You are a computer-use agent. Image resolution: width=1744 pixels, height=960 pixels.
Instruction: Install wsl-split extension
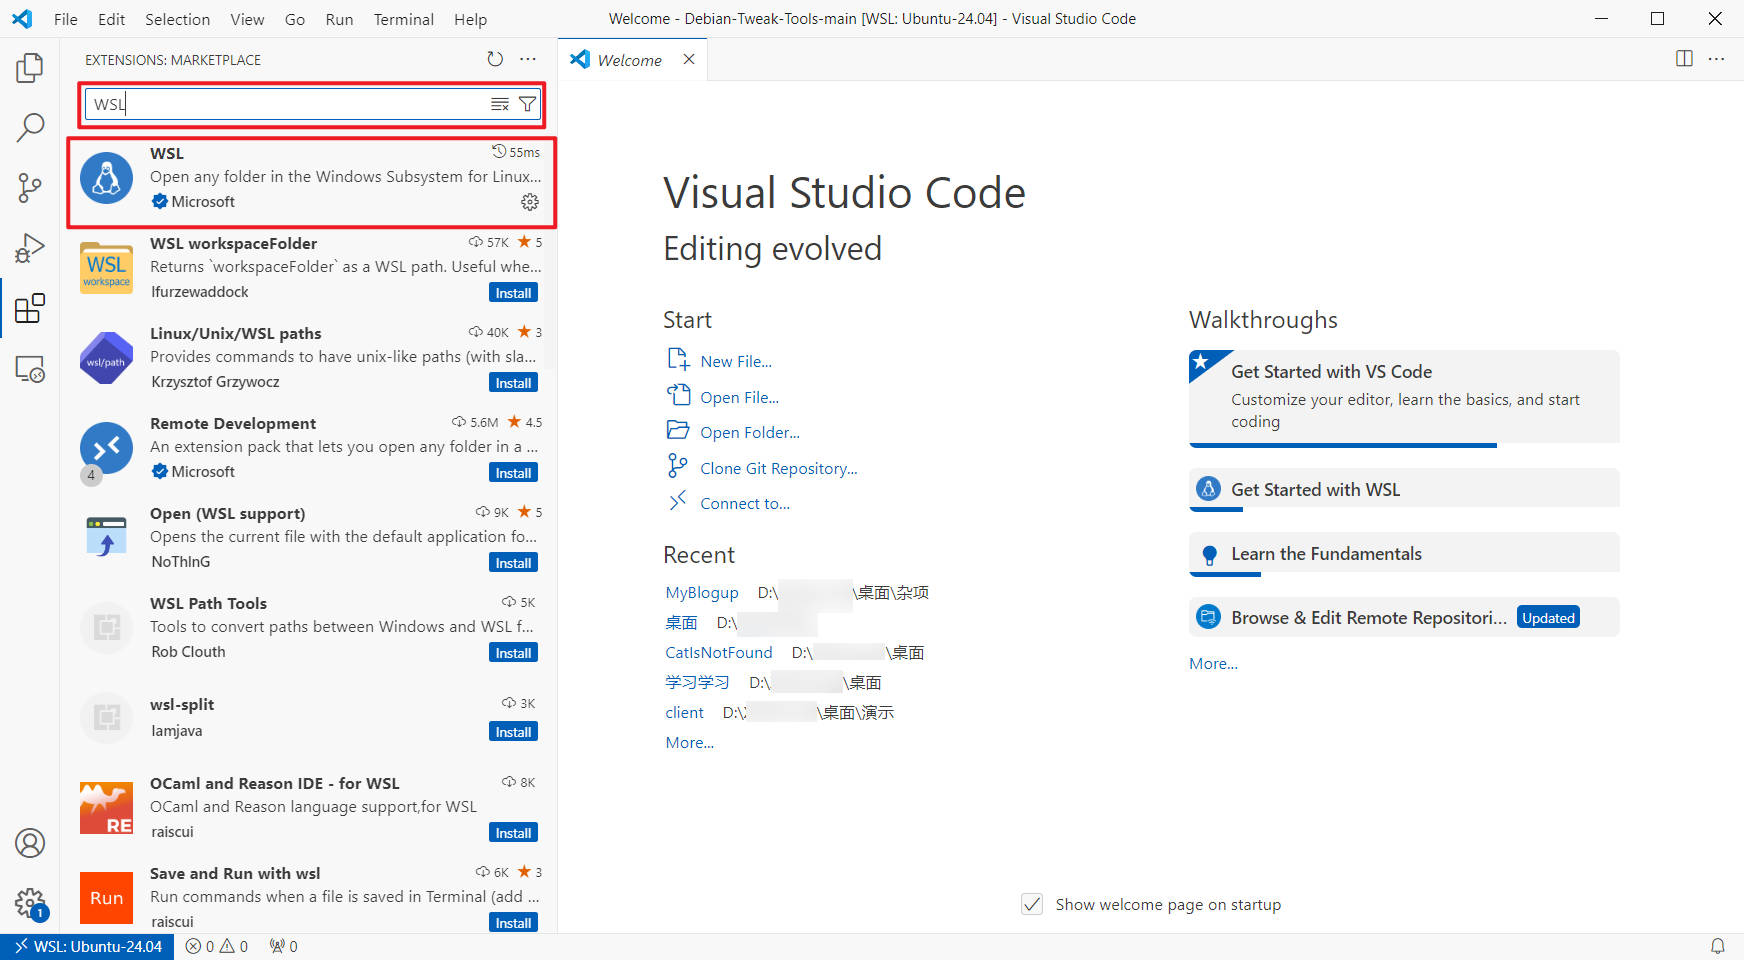coord(513,732)
